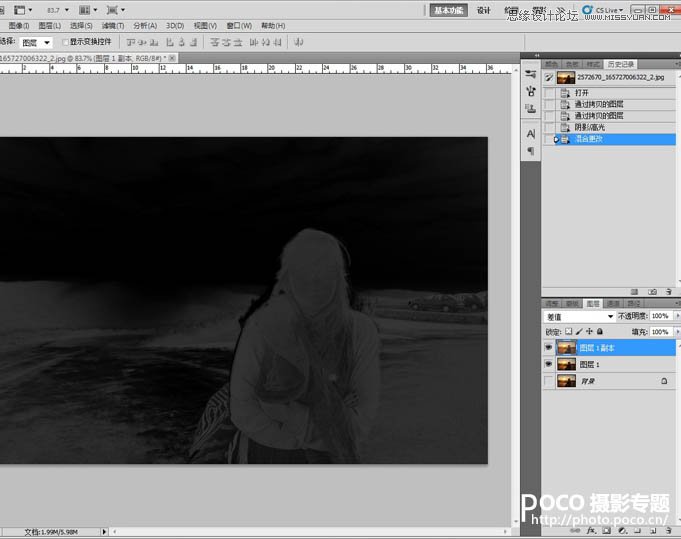The image size is (681, 539).
Task: Switch to the 历史记录 tab
Action: tap(621, 64)
